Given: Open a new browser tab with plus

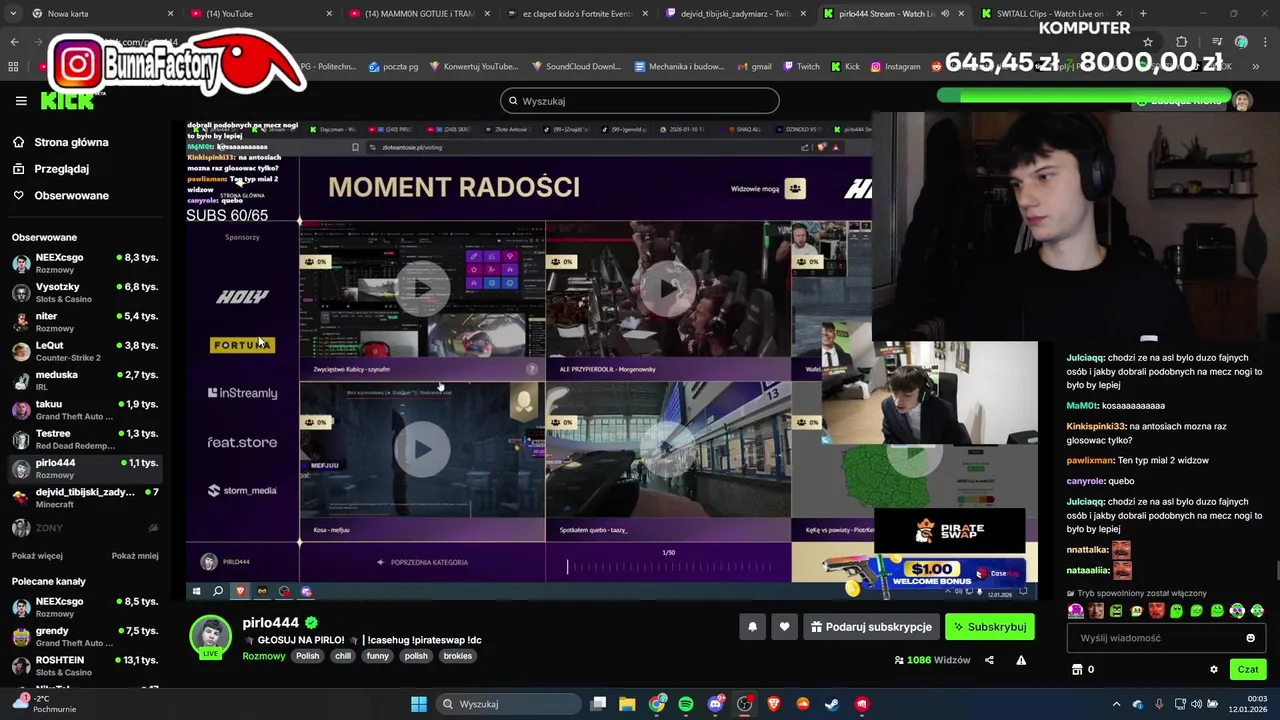Looking at the screenshot, I should [x=1143, y=13].
